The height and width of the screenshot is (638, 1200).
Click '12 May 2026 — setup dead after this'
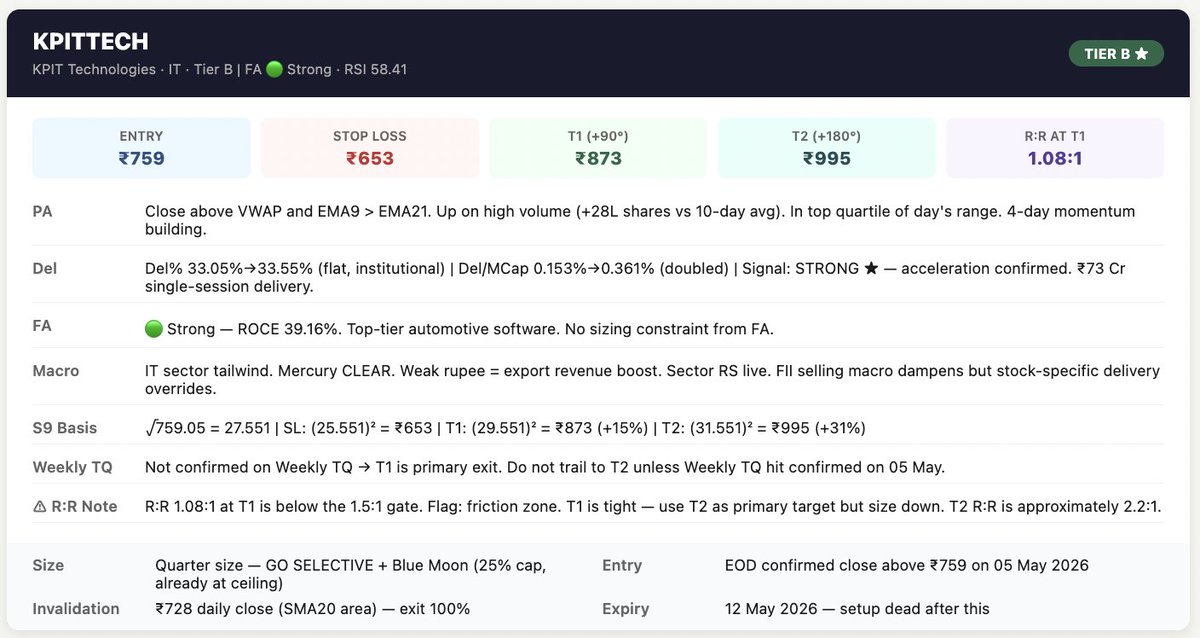[x=857, y=609]
